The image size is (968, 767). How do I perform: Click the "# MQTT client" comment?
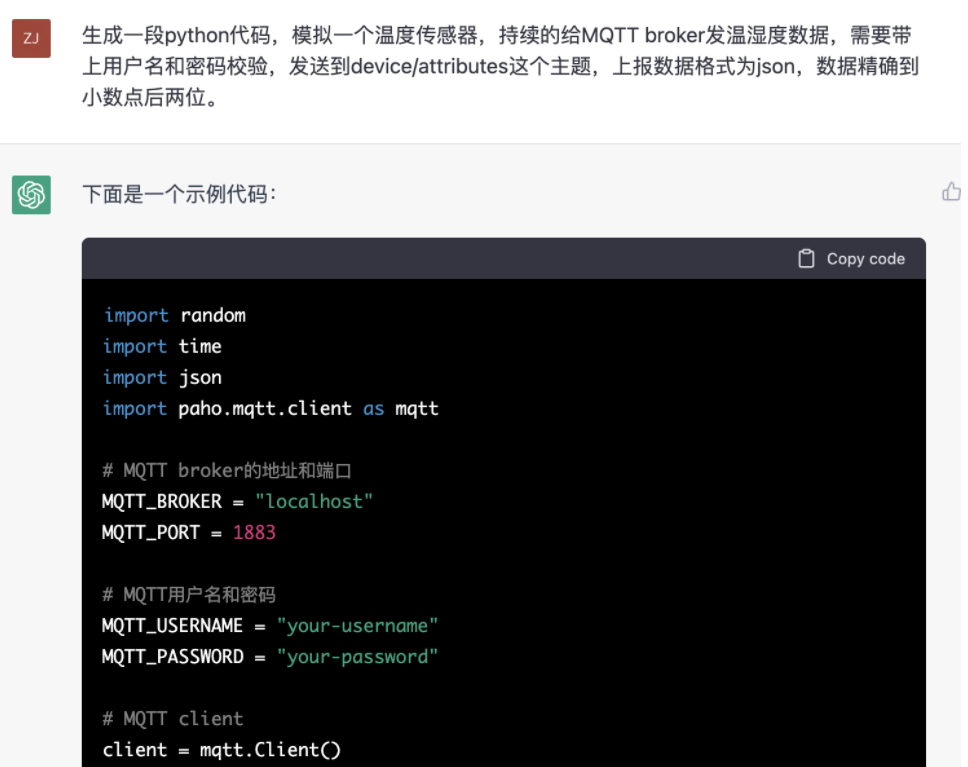(x=172, y=718)
